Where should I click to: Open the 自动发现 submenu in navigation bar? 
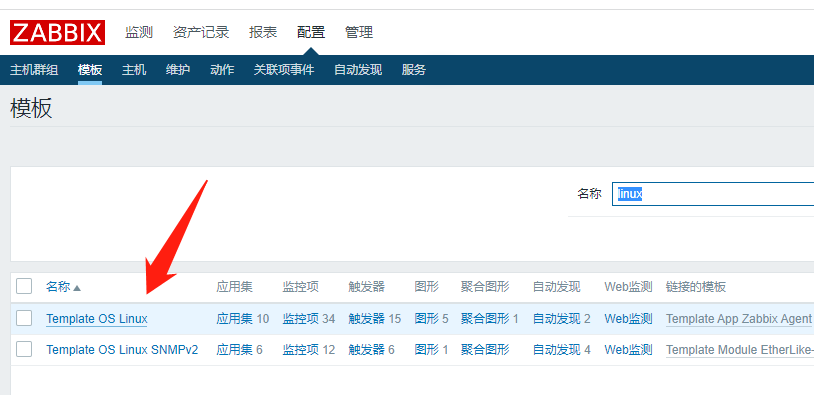[358, 70]
